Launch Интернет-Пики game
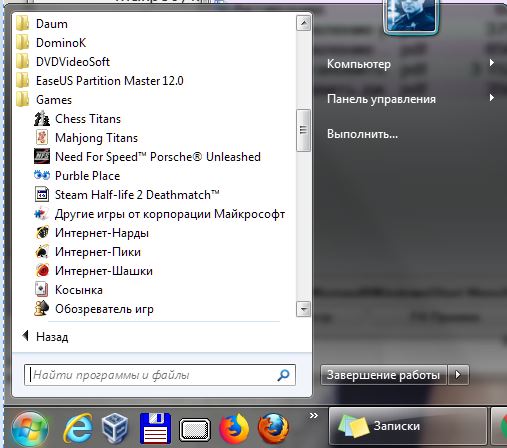507x448 pixels. pyautogui.click(x=87, y=252)
